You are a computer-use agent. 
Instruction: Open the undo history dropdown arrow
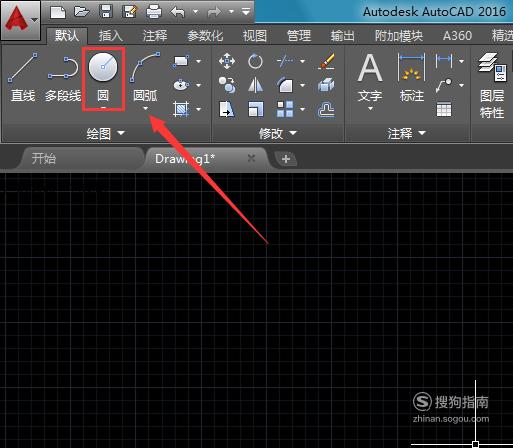[196, 12]
